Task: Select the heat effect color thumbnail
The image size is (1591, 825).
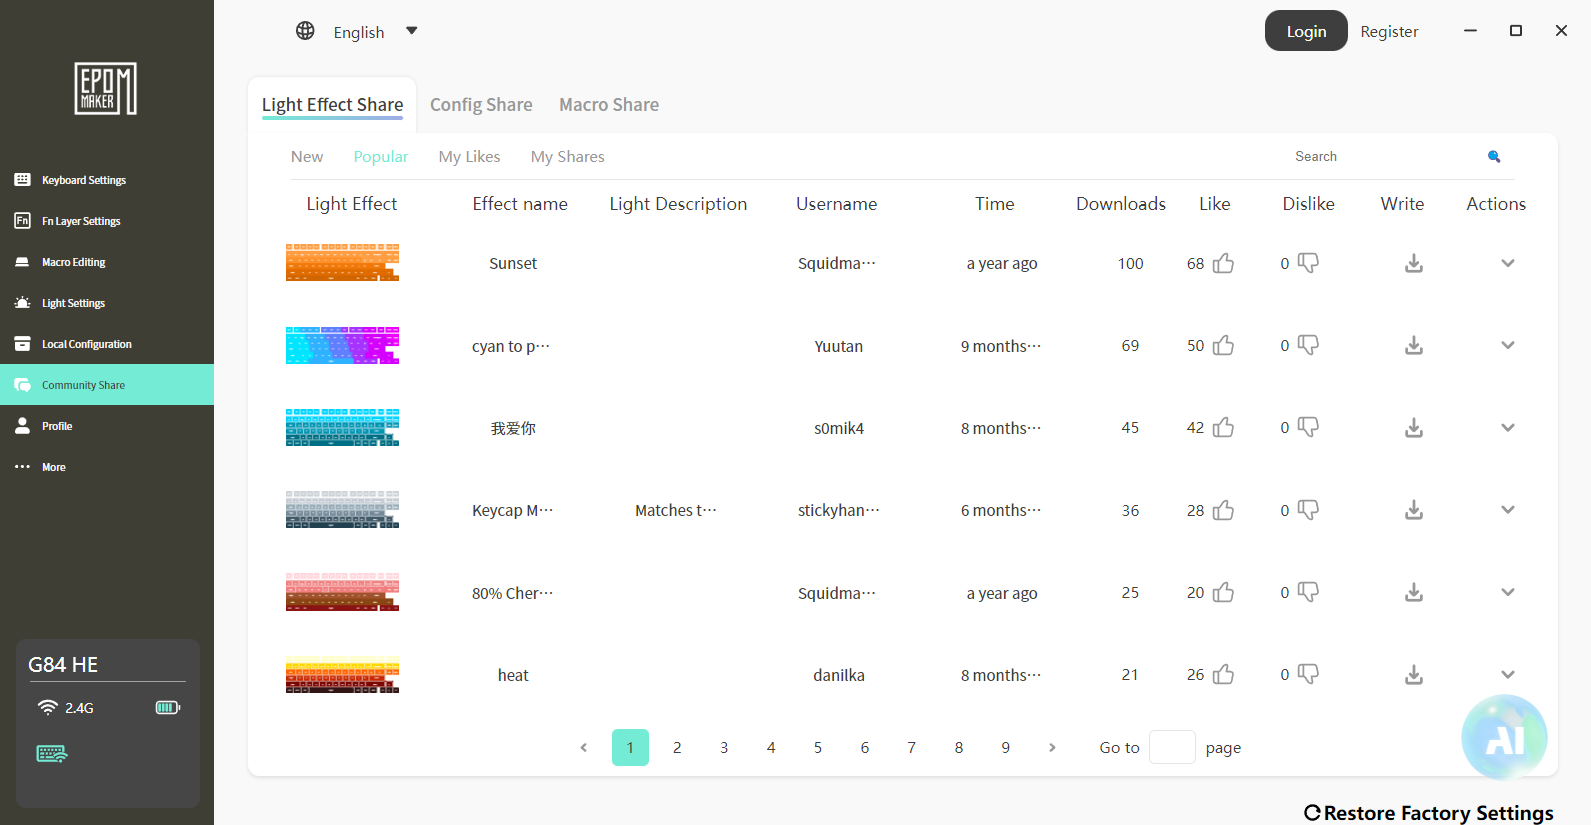Action: point(342,675)
